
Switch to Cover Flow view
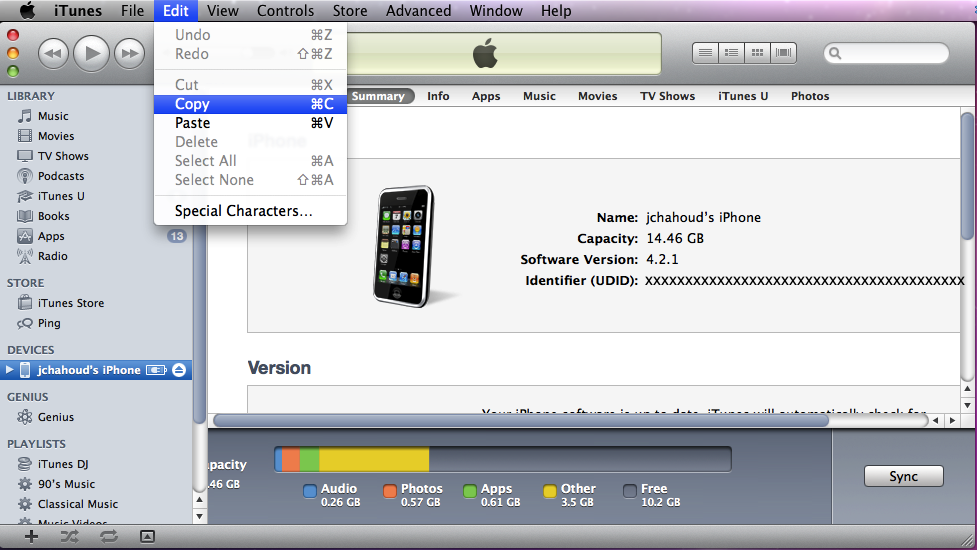pos(784,53)
